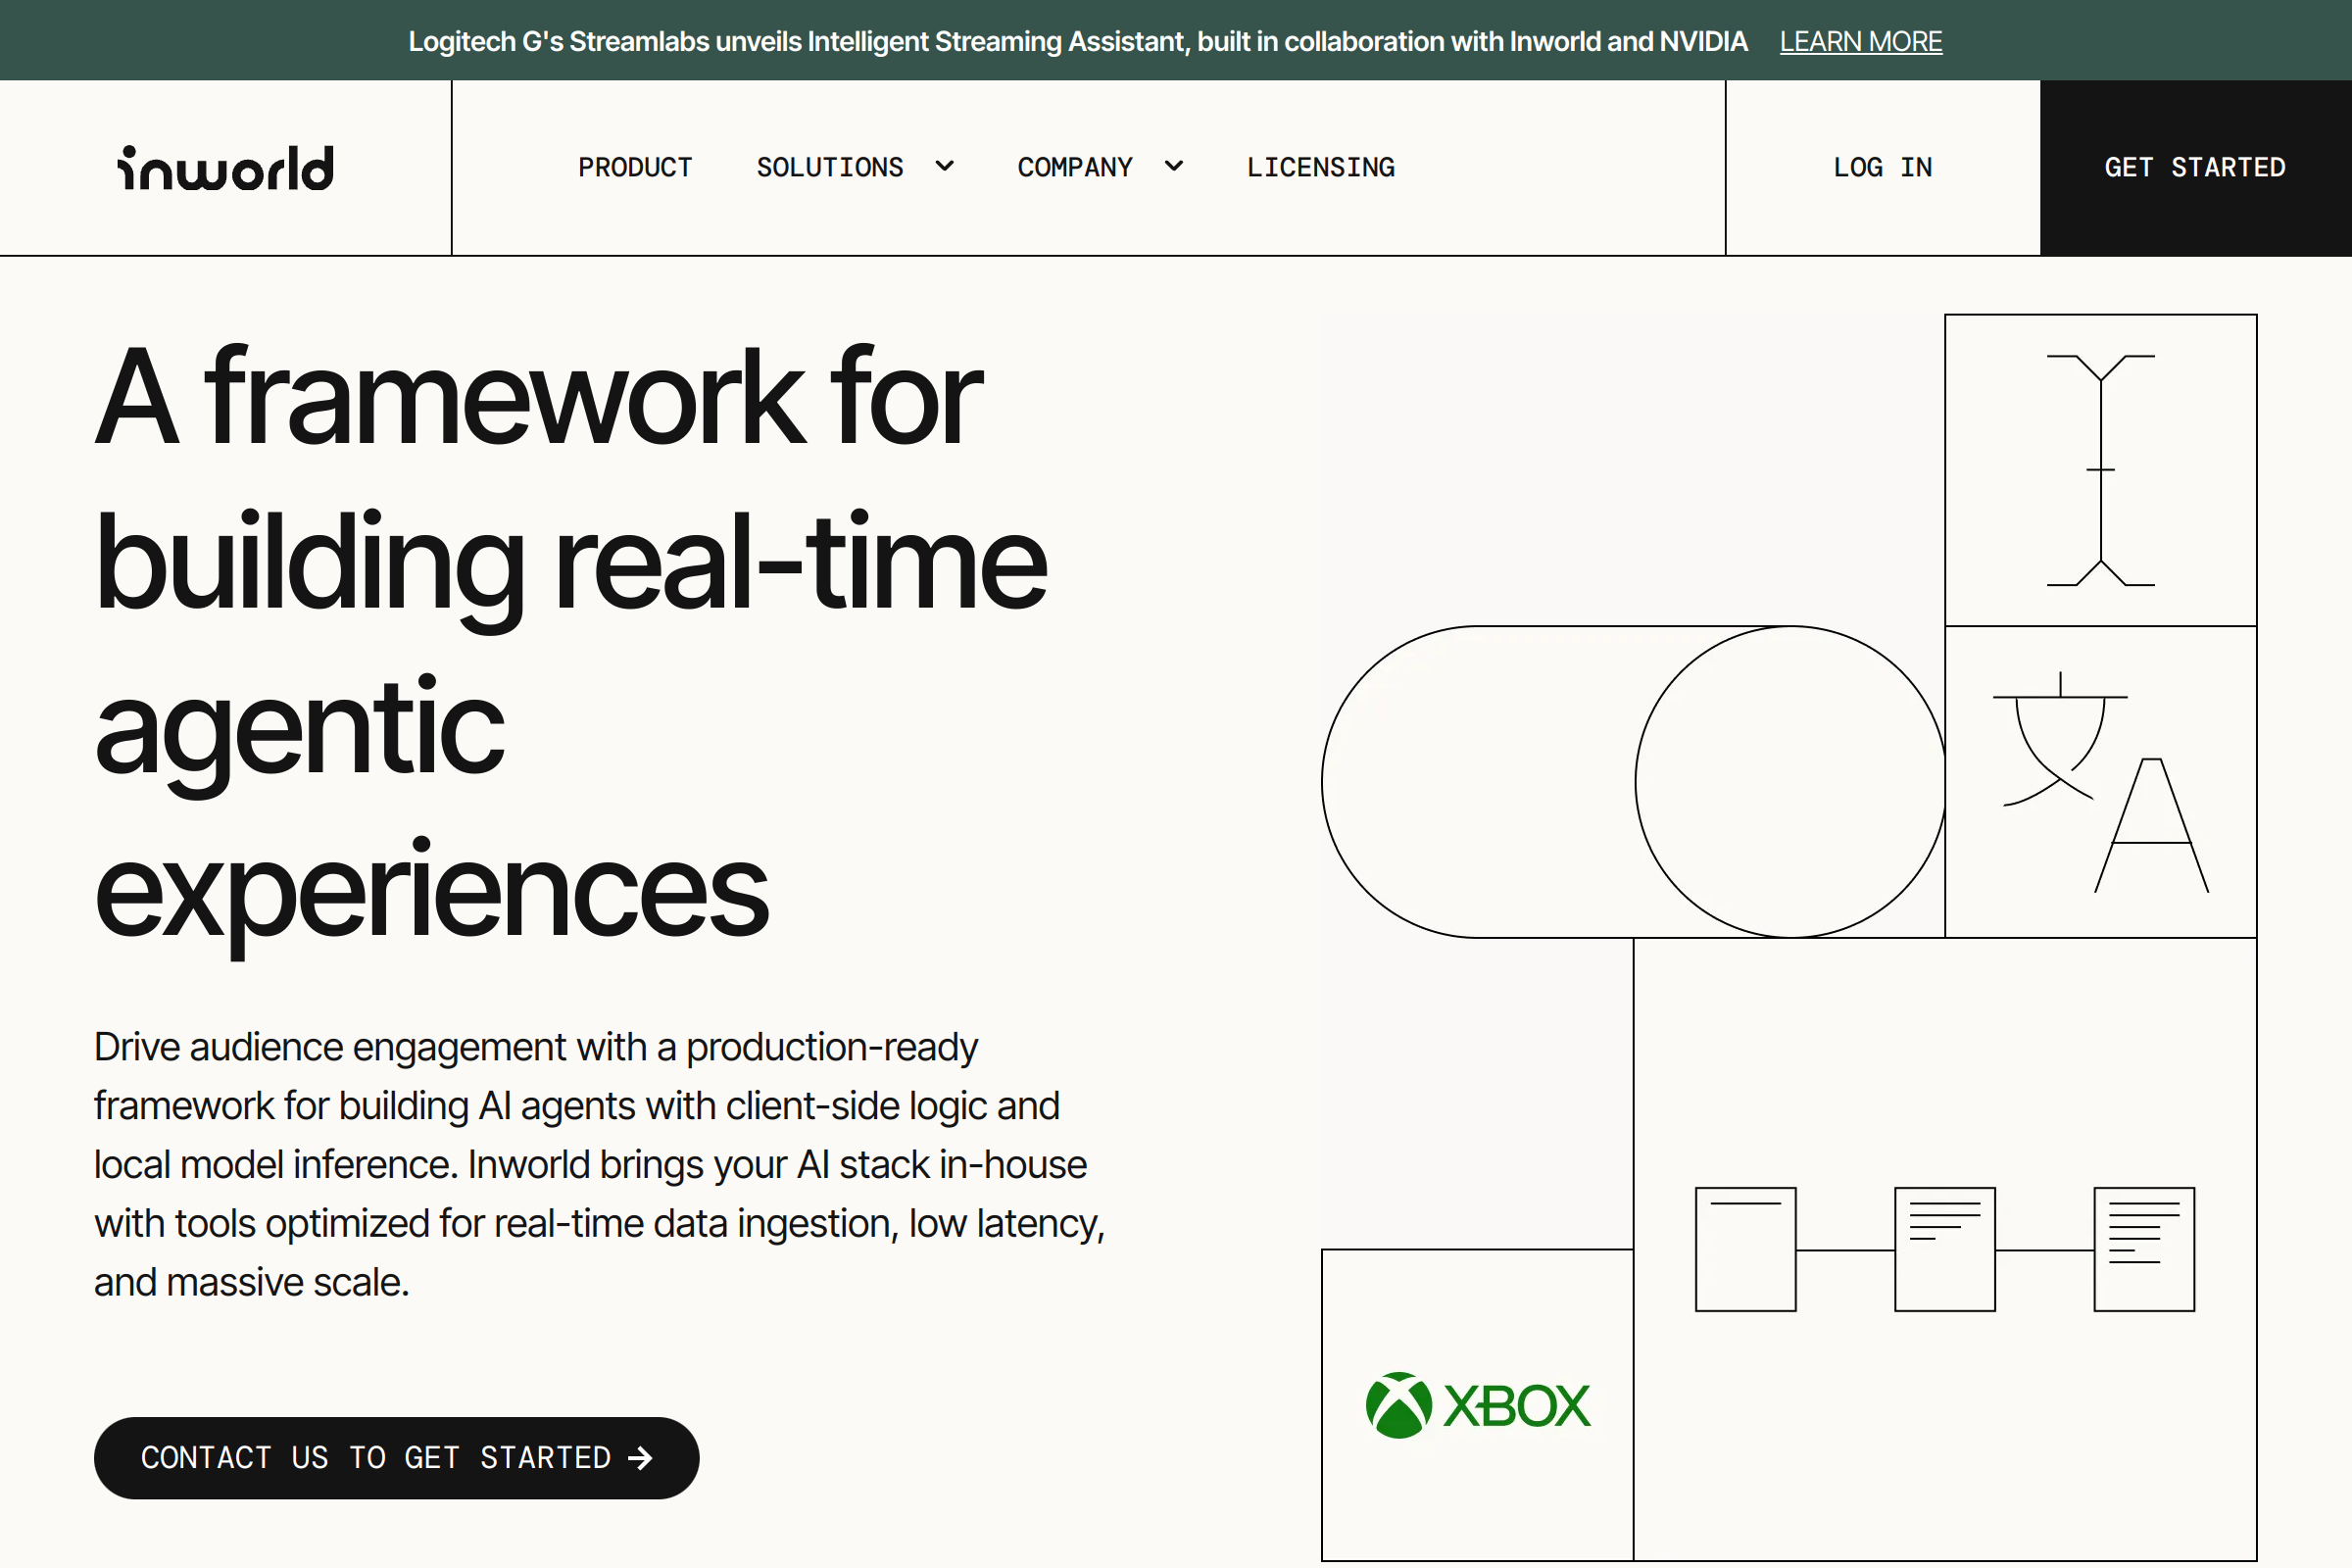Click the empty first document icon
This screenshot has height=1568, width=2352.
pos(1745,1249)
